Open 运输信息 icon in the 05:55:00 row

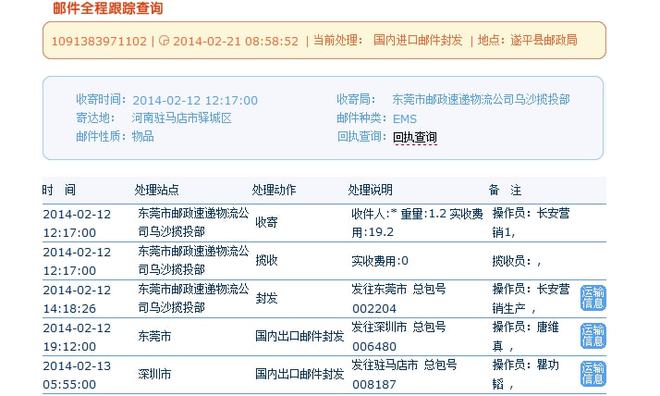pos(593,374)
